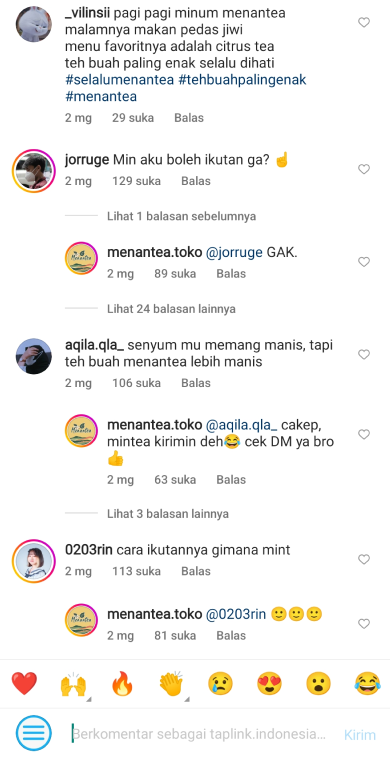The image size is (390, 758).
Task: Like the aqila.qla_ comment
Action: [364, 354]
